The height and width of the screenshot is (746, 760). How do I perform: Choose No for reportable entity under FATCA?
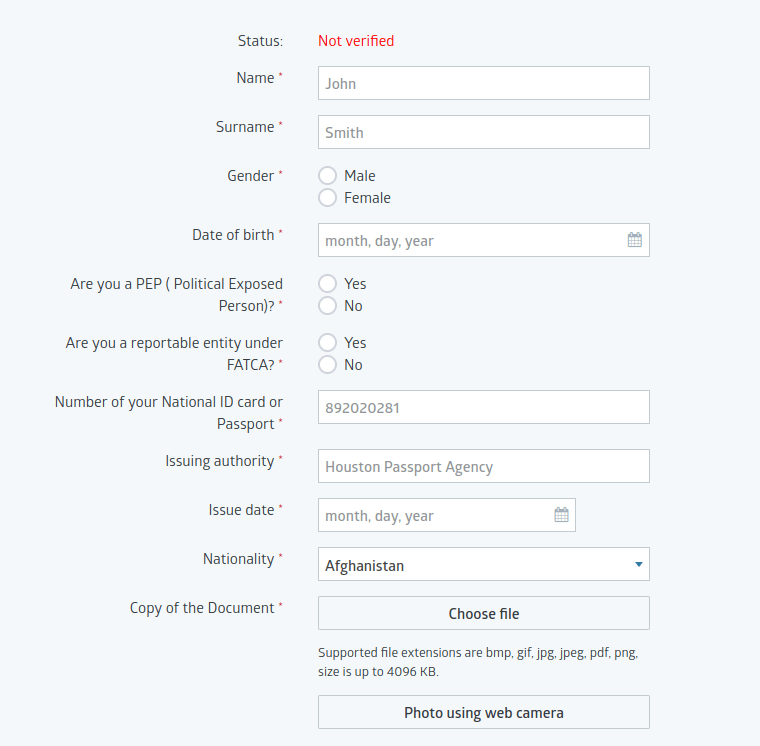(327, 365)
